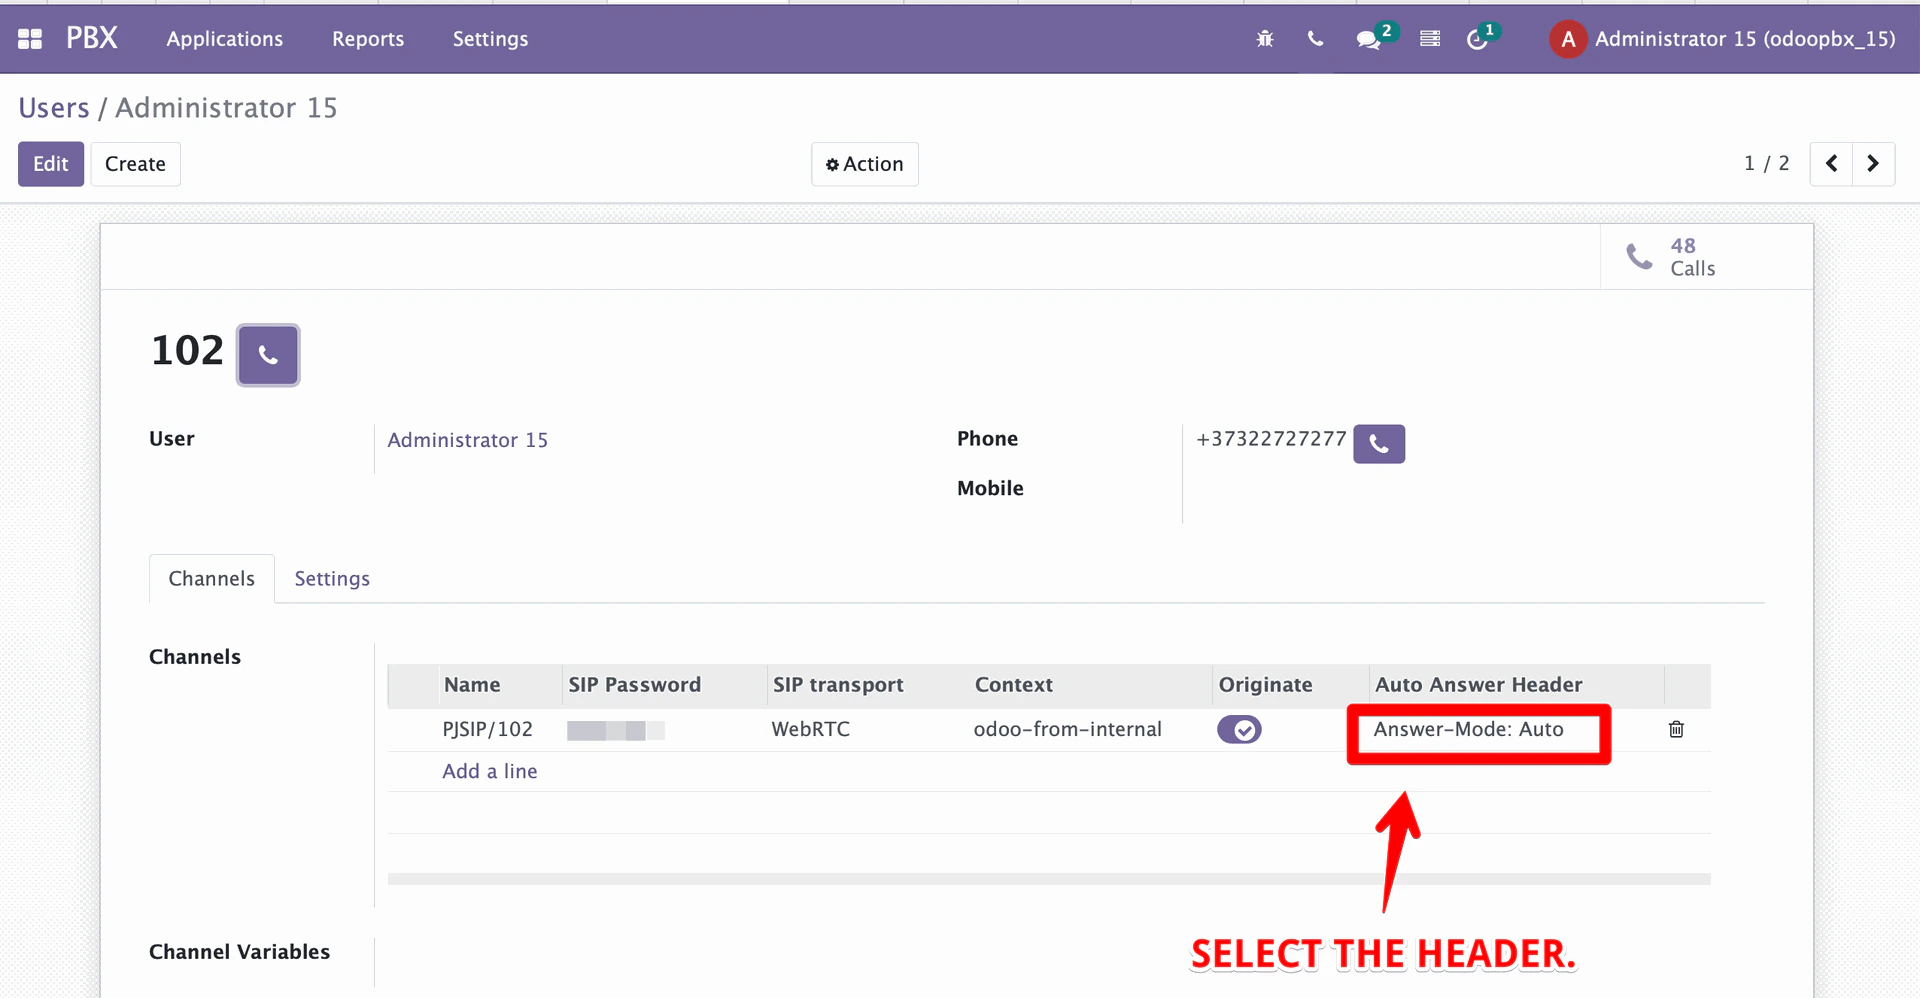
Task: Click the Edit button
Action: pos(51,164)
